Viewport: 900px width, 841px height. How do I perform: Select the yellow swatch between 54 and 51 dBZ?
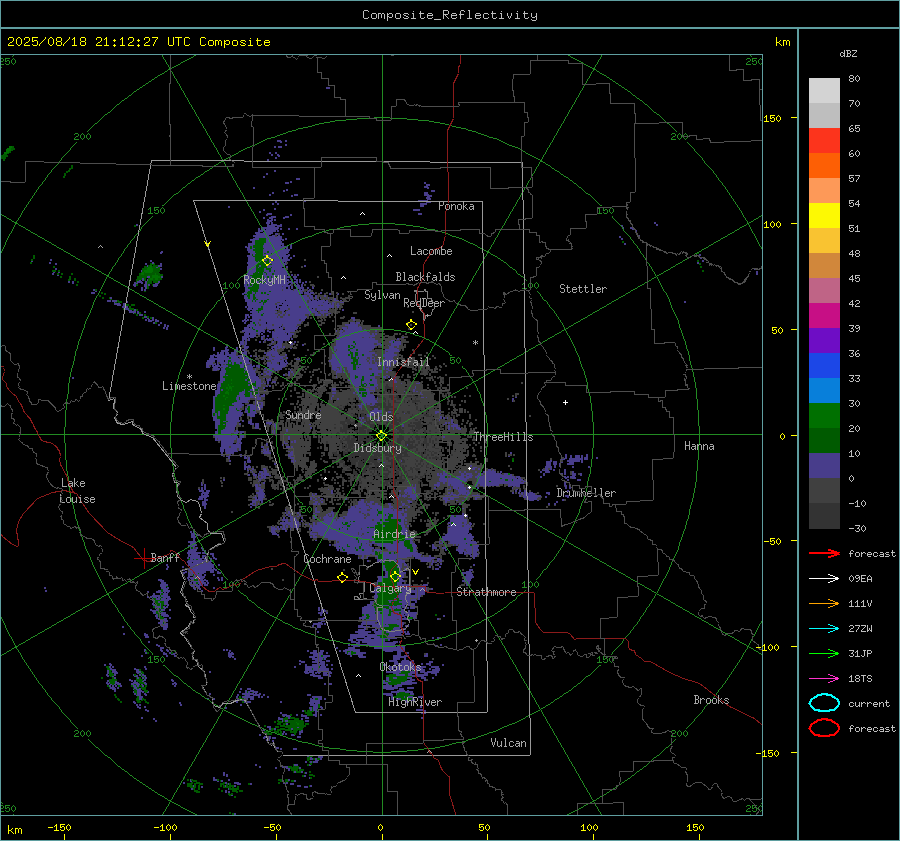[824, 216]
